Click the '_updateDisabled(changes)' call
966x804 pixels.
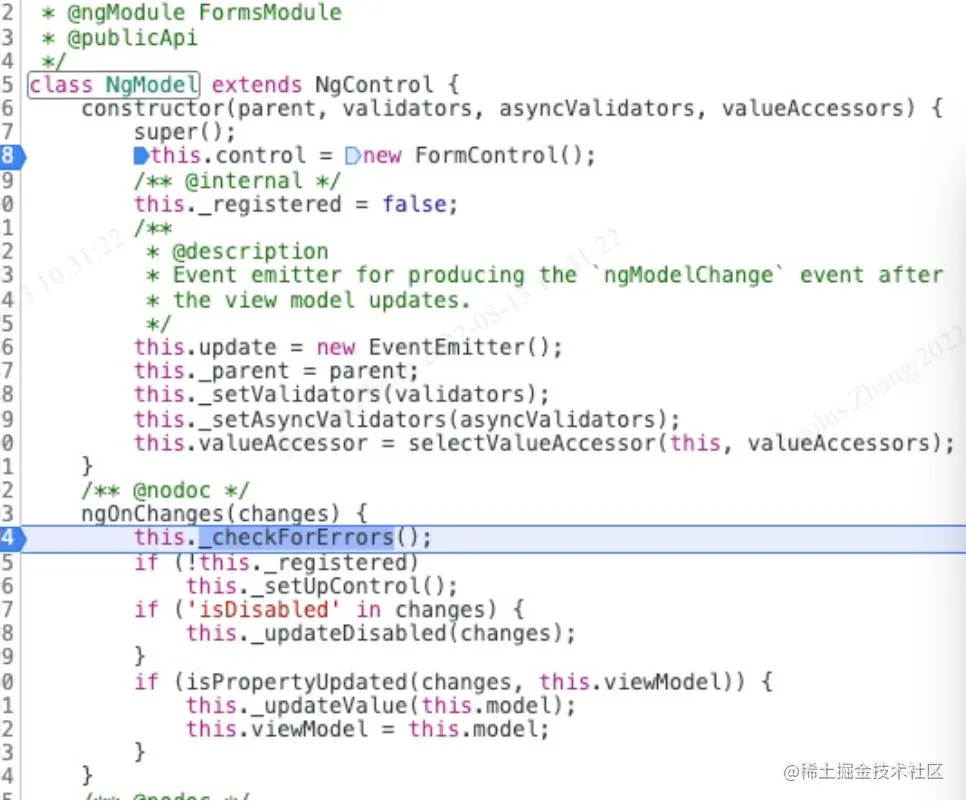coord(407,633)
